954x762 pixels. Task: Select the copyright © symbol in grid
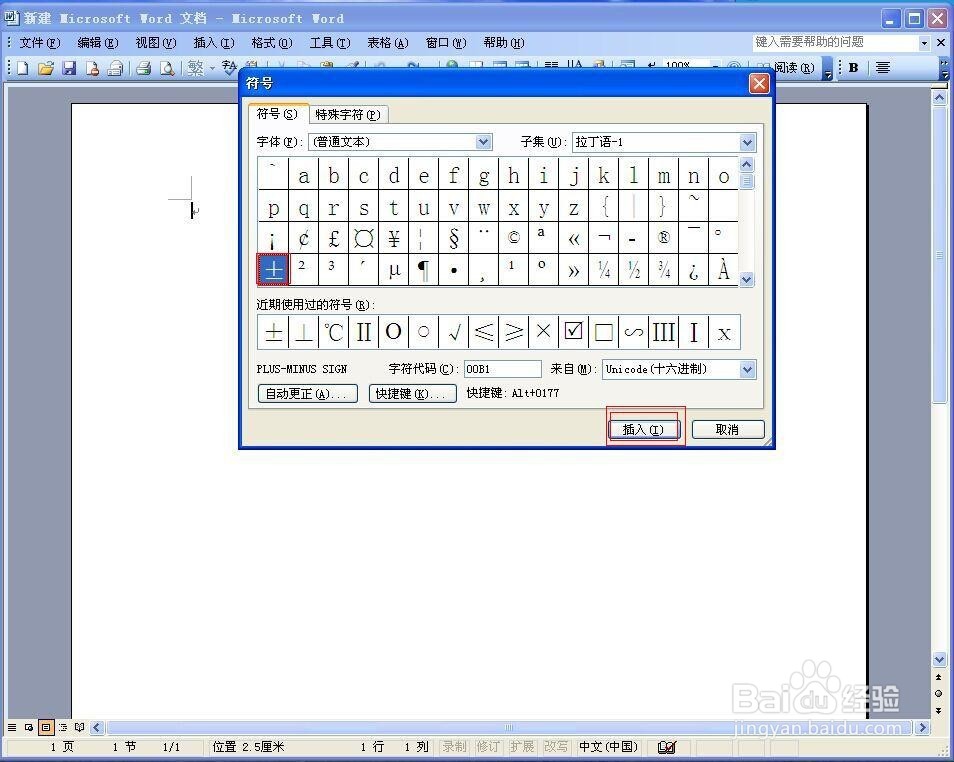[514, 238]
